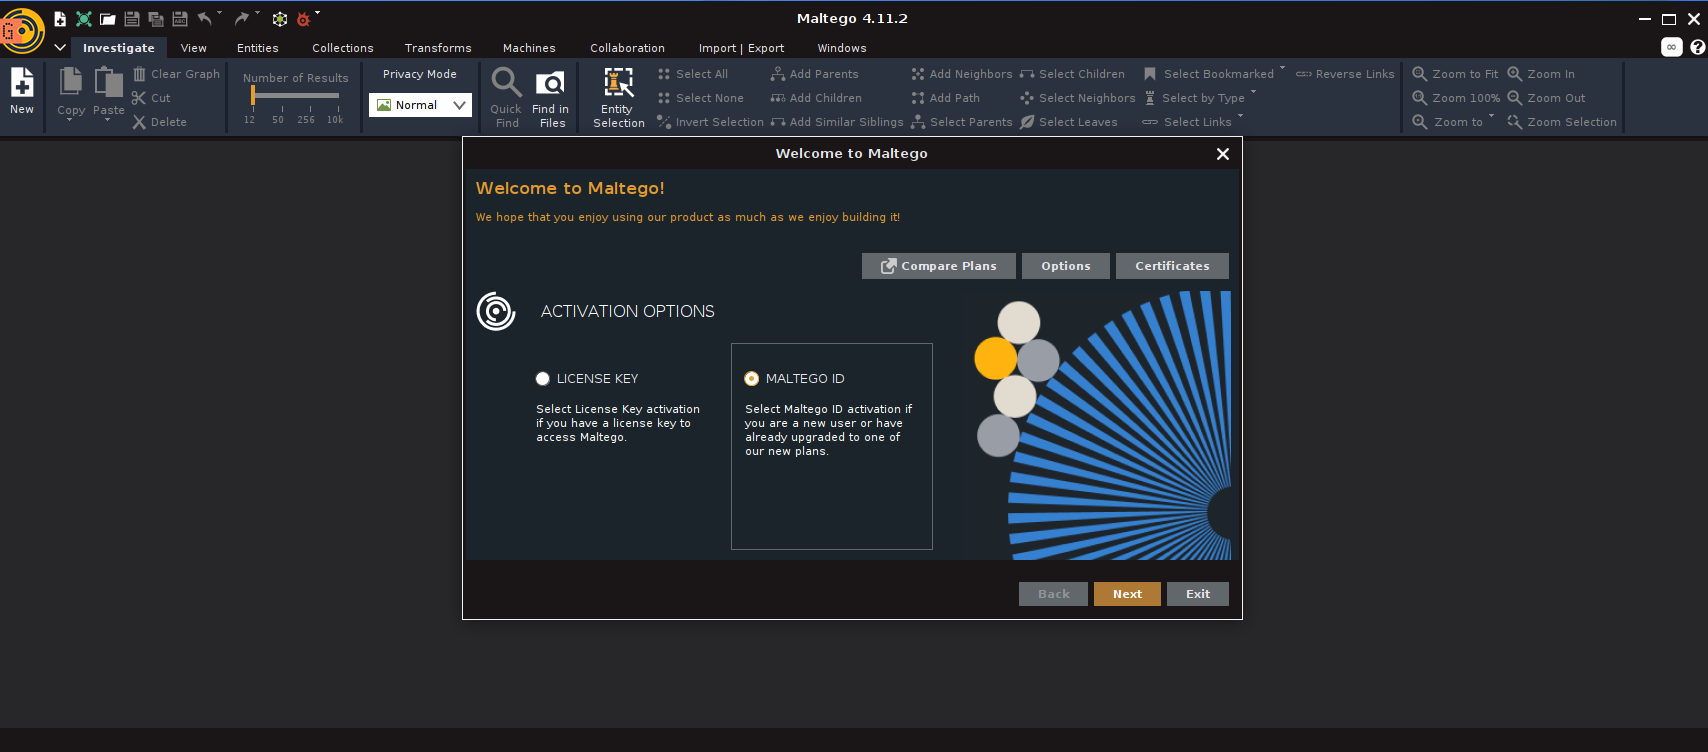Click Delete in the ribbon
The image size is (1708, 752).
point(160,122)
